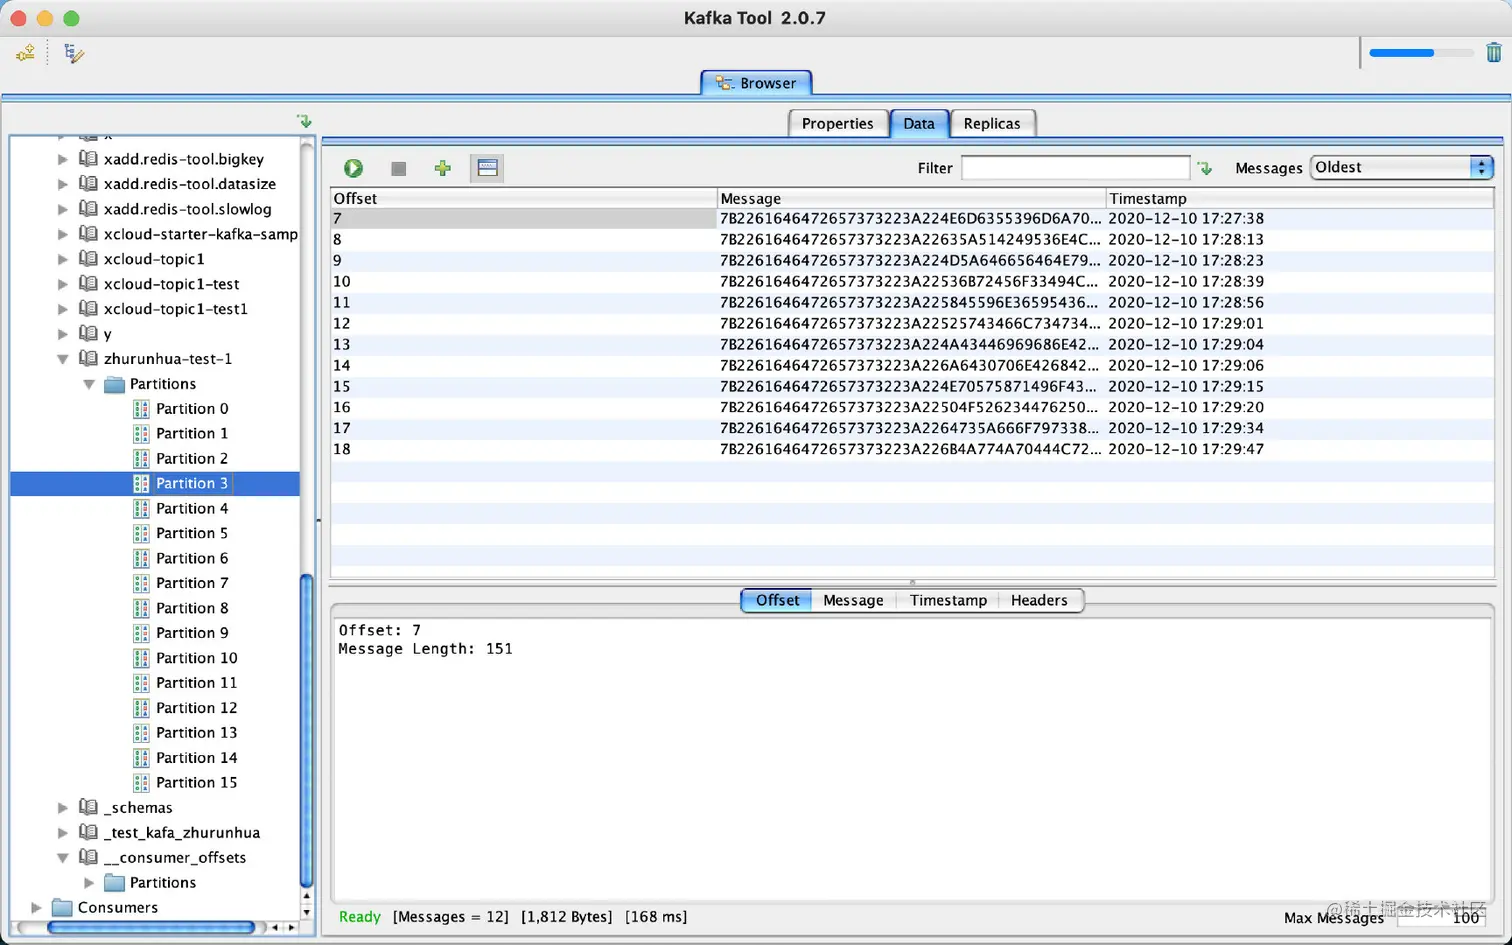Click the tree scroll down arrow
Image resolution: width=1512 pixels, height=945 pixels.
[307, 911]
